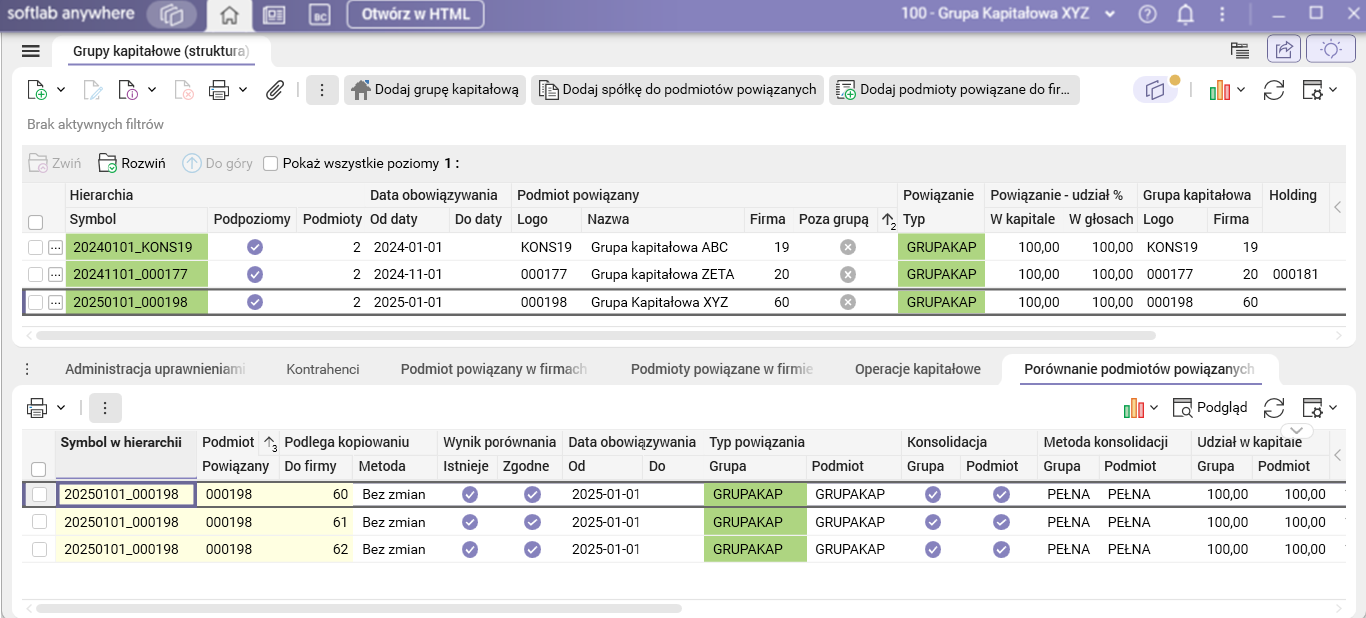Click the refresh icon in upper toolbar

tap(1273, 90)
